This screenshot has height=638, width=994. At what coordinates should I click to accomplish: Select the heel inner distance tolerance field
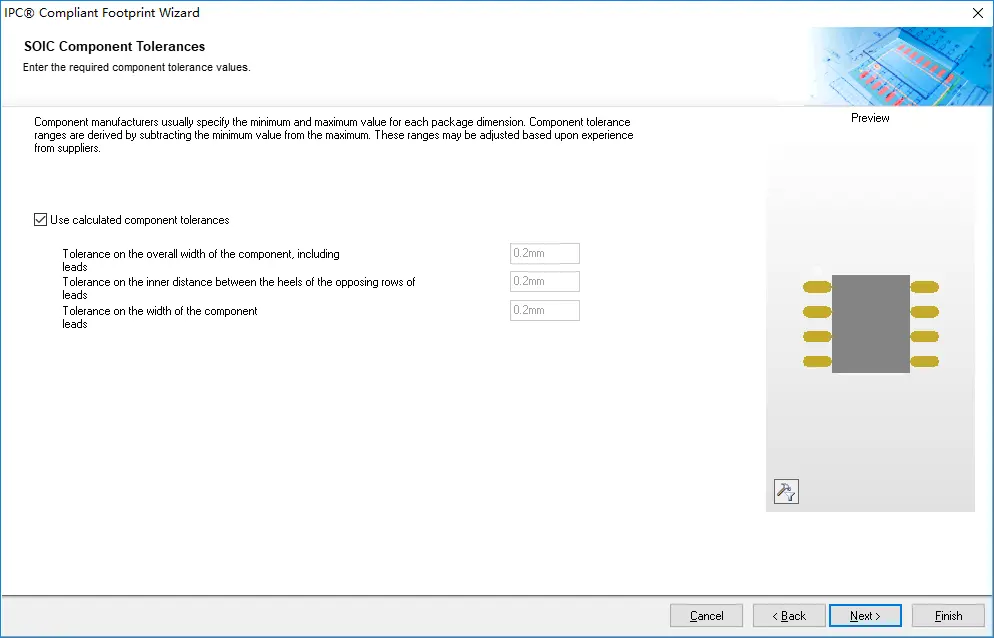tap(544, 282)
